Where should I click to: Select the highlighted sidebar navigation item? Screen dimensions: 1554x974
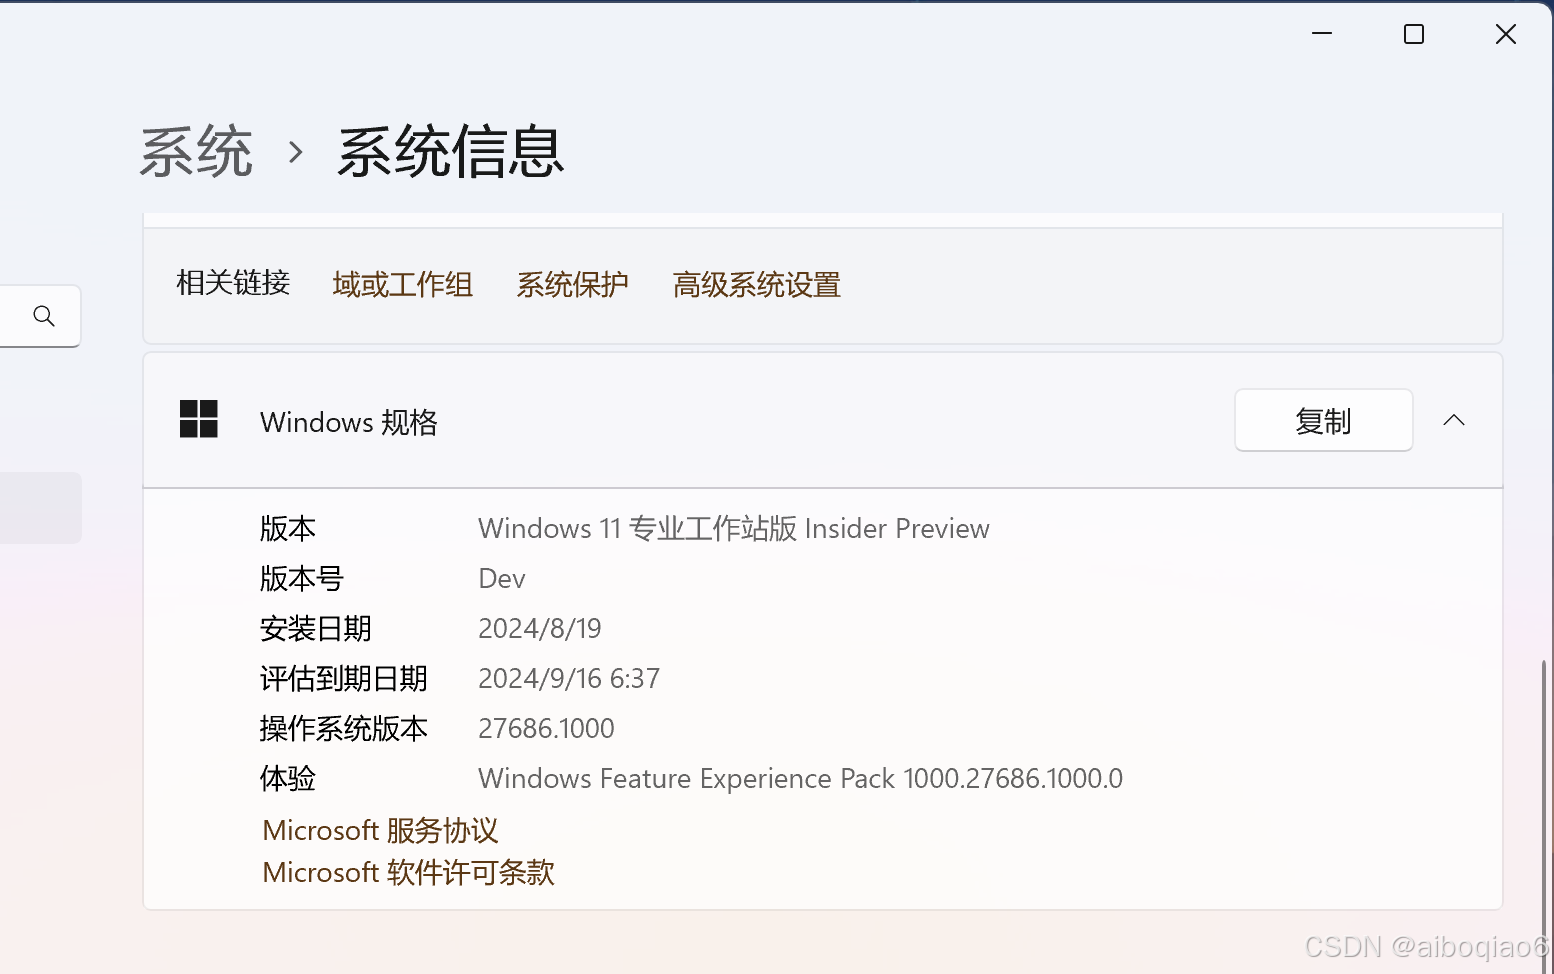[40, 508]
